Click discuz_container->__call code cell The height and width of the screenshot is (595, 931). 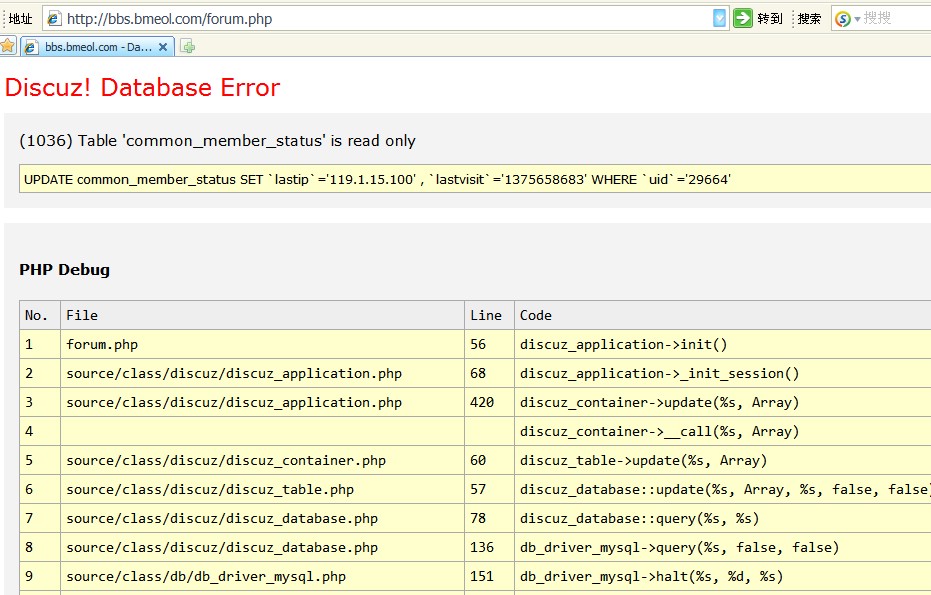723,431
